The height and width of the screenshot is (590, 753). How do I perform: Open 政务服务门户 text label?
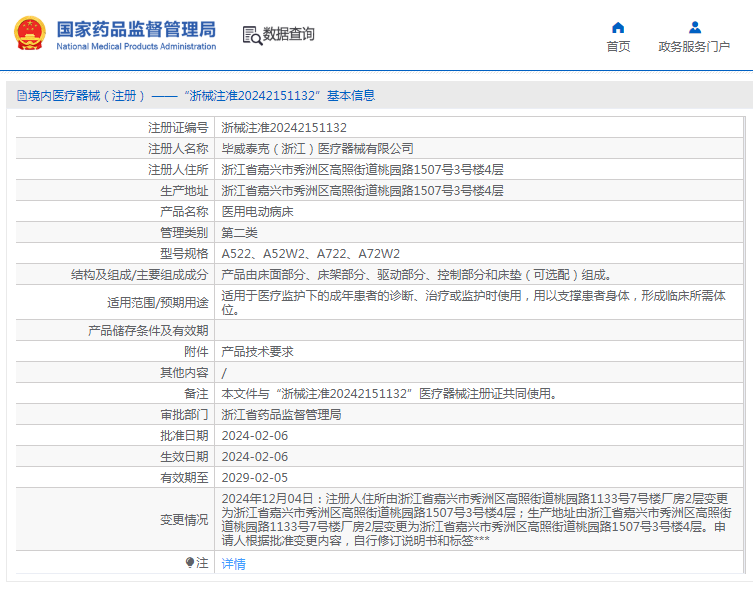coord(694,47)
